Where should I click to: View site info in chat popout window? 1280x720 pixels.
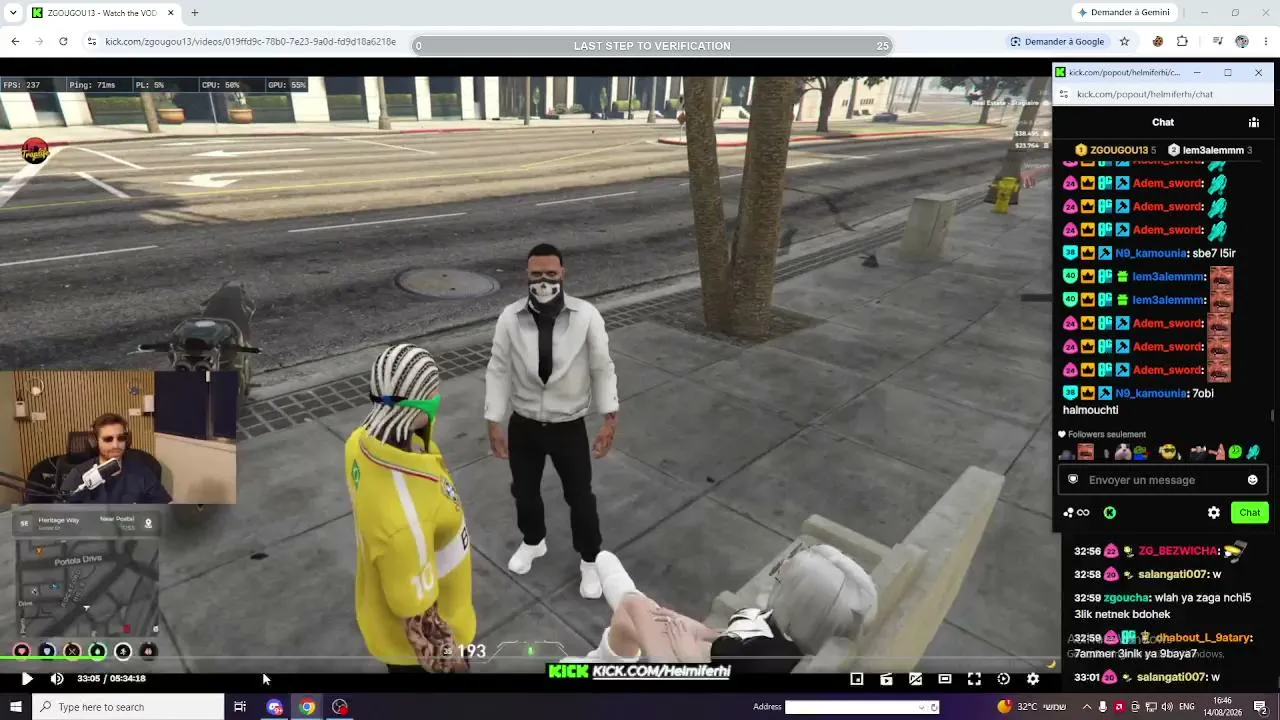(1064, 94)
